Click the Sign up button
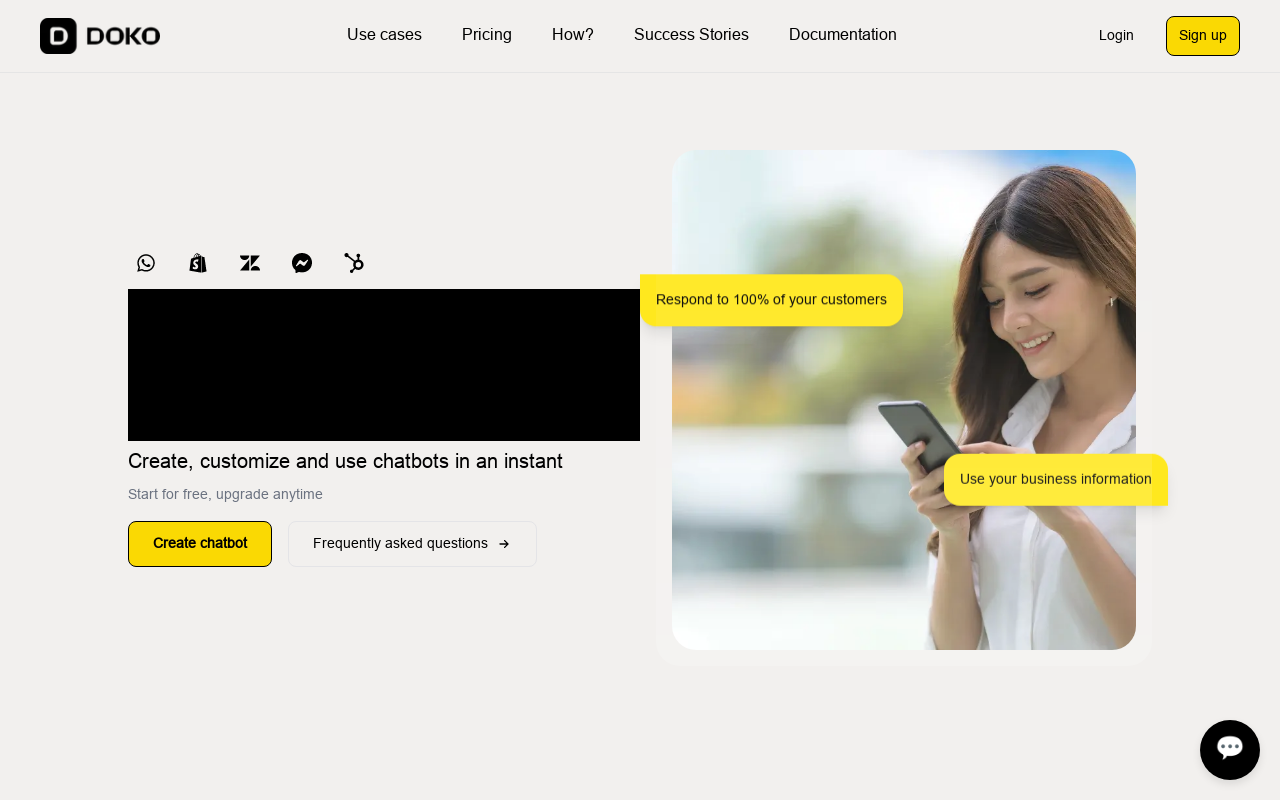This screenshot has height=800, width=1280. click(1203, 36)
